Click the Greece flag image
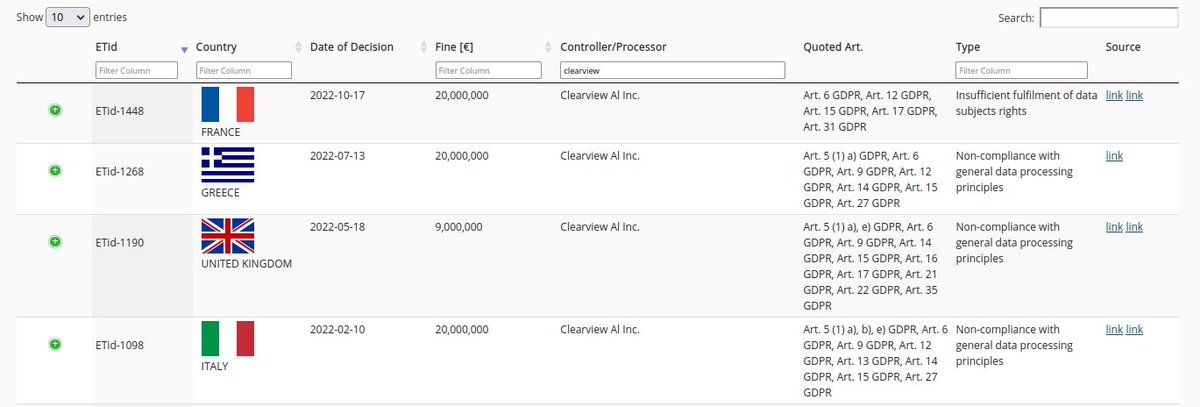 (228, 165)
